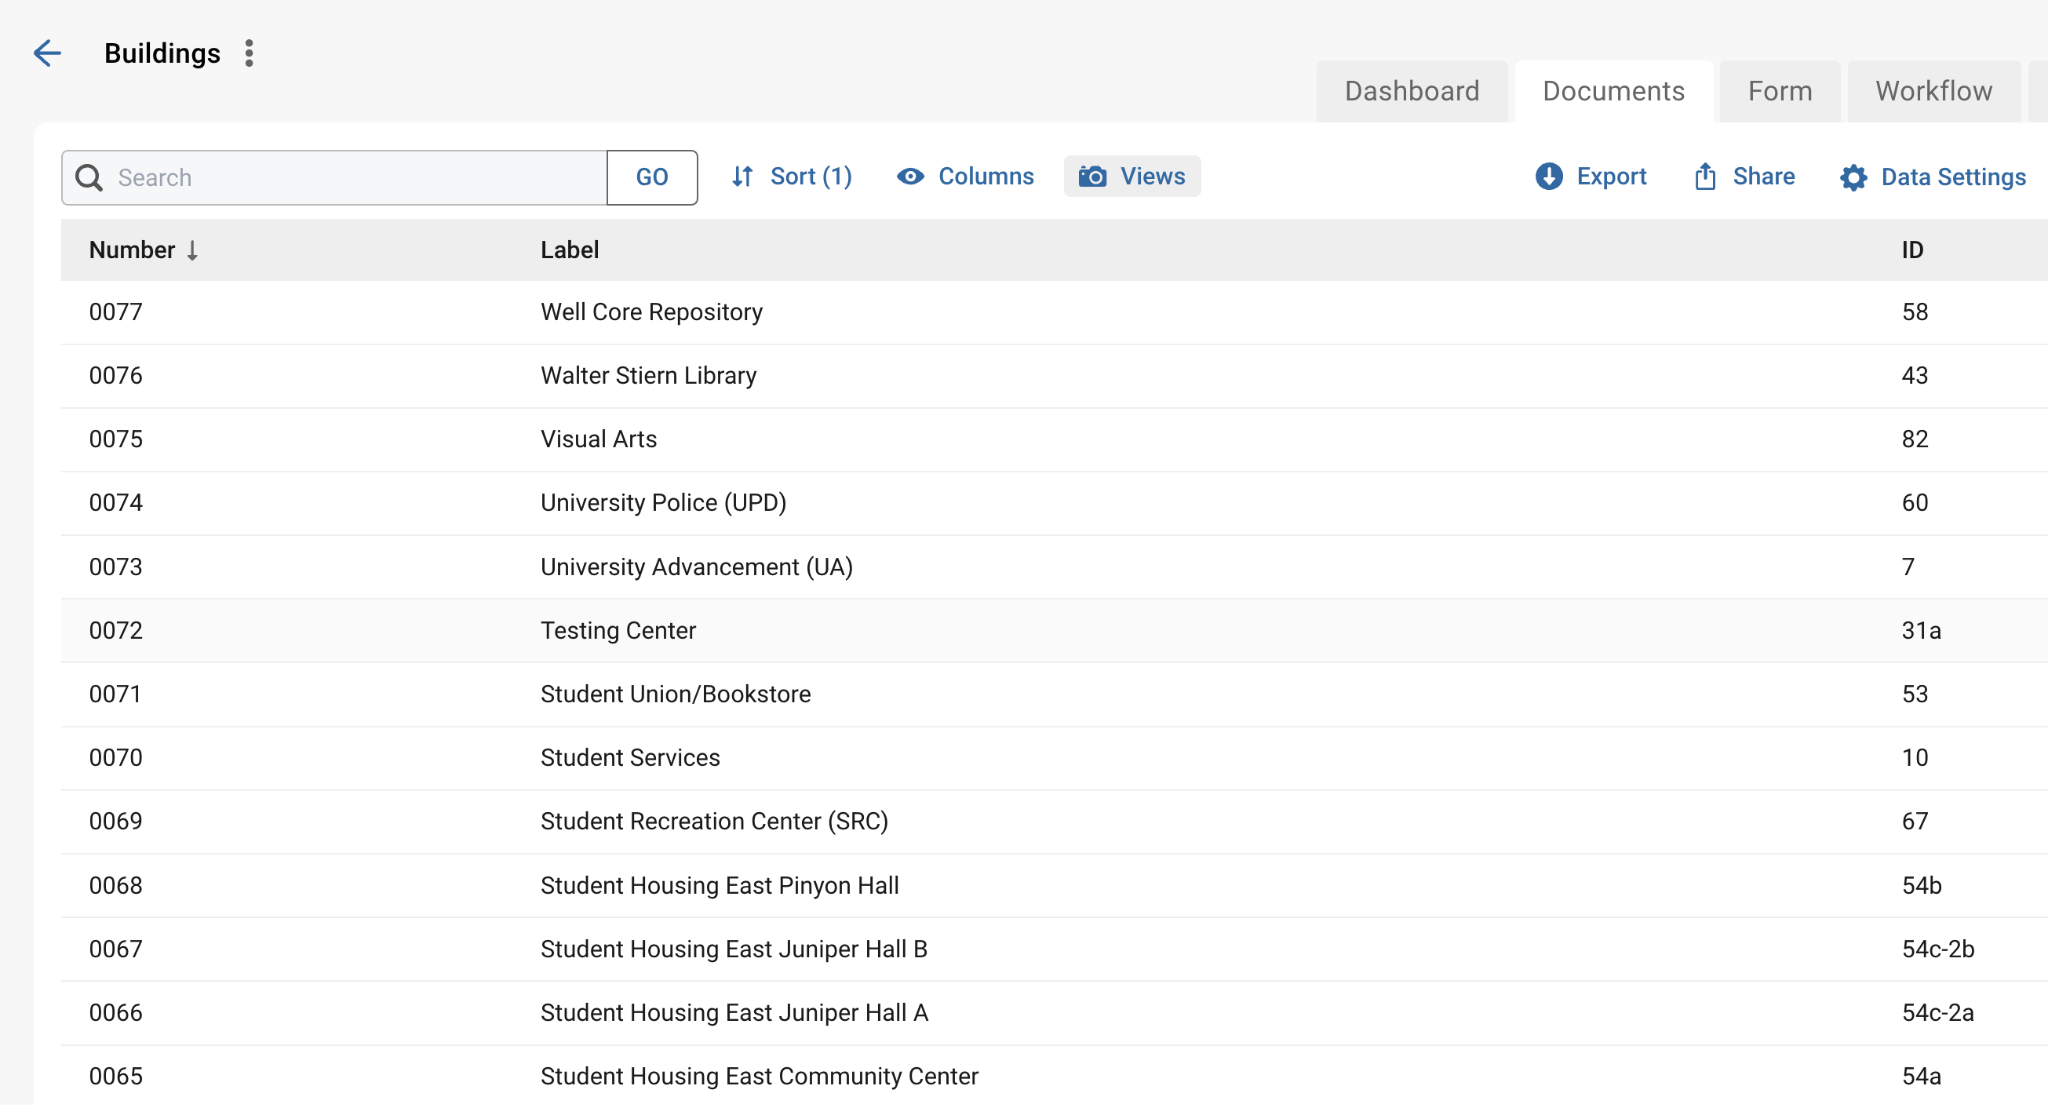Image resolution: width=2048 pixels, height=1105 pixels.
Task: Click the Export download icon
Action: point(1548,176)
